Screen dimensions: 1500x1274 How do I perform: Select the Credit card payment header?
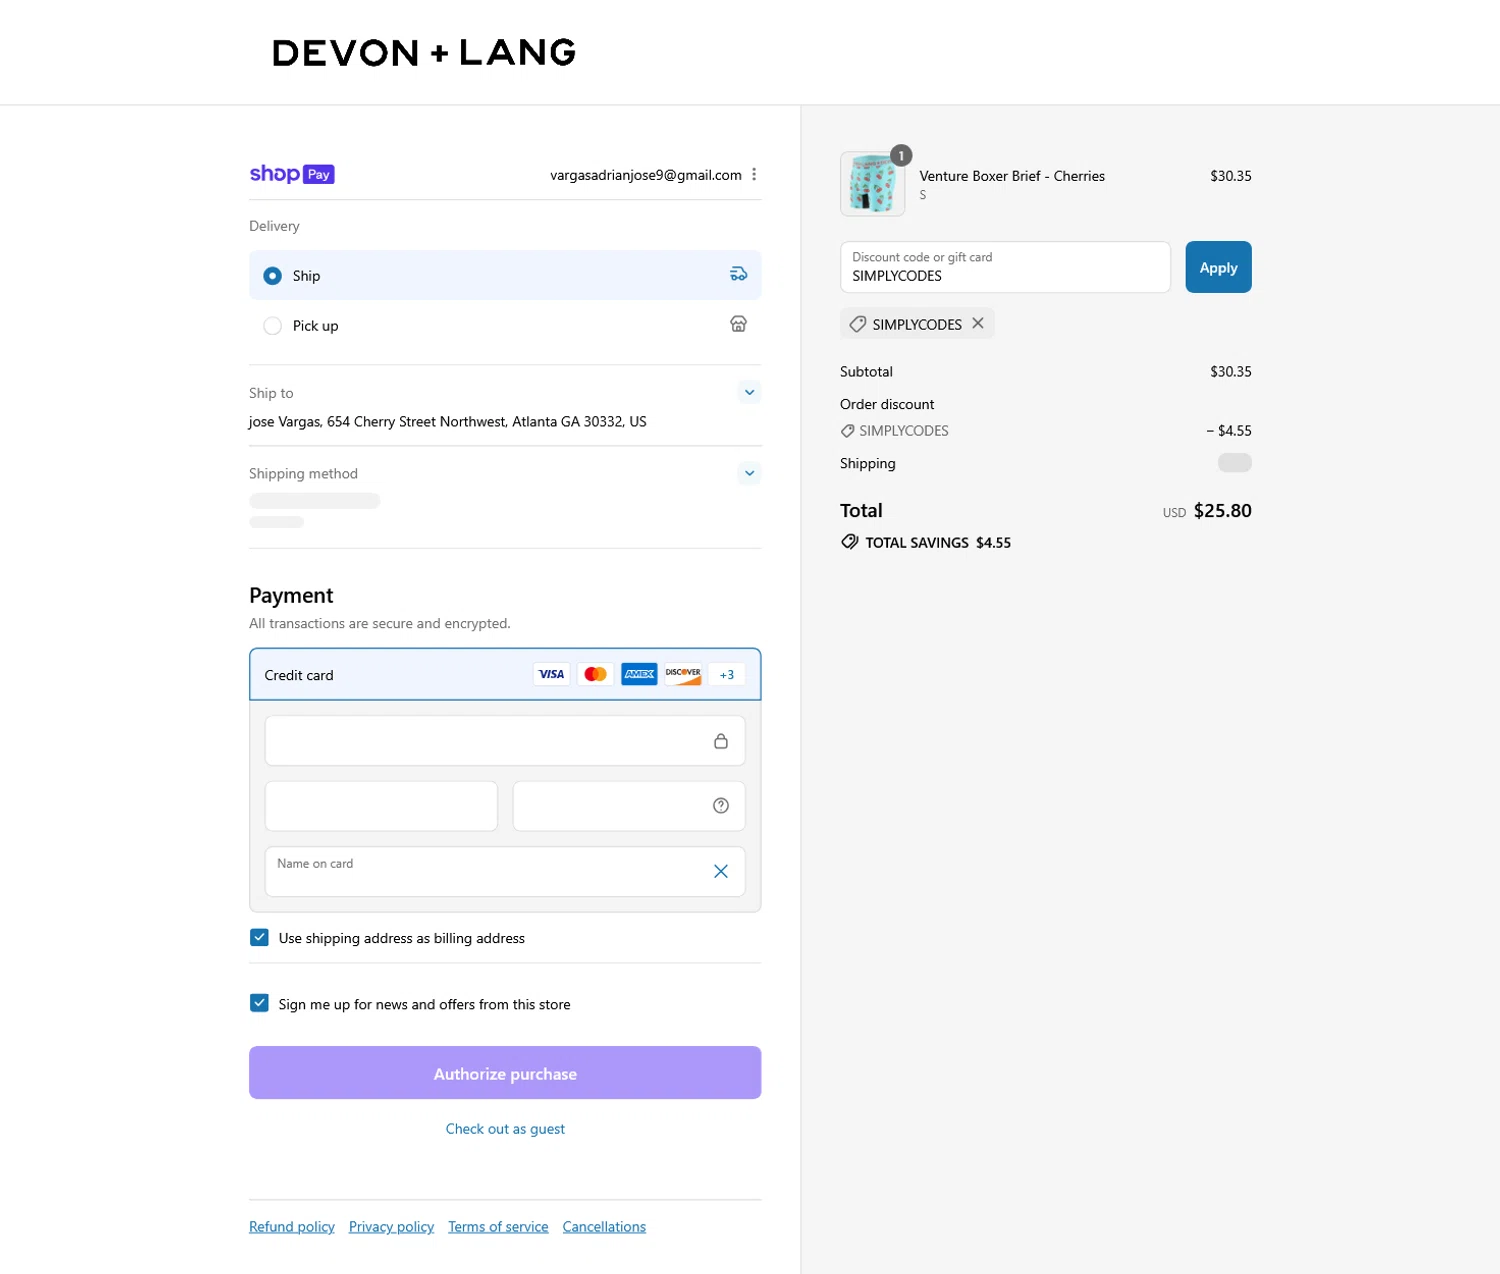pos(505,674)
